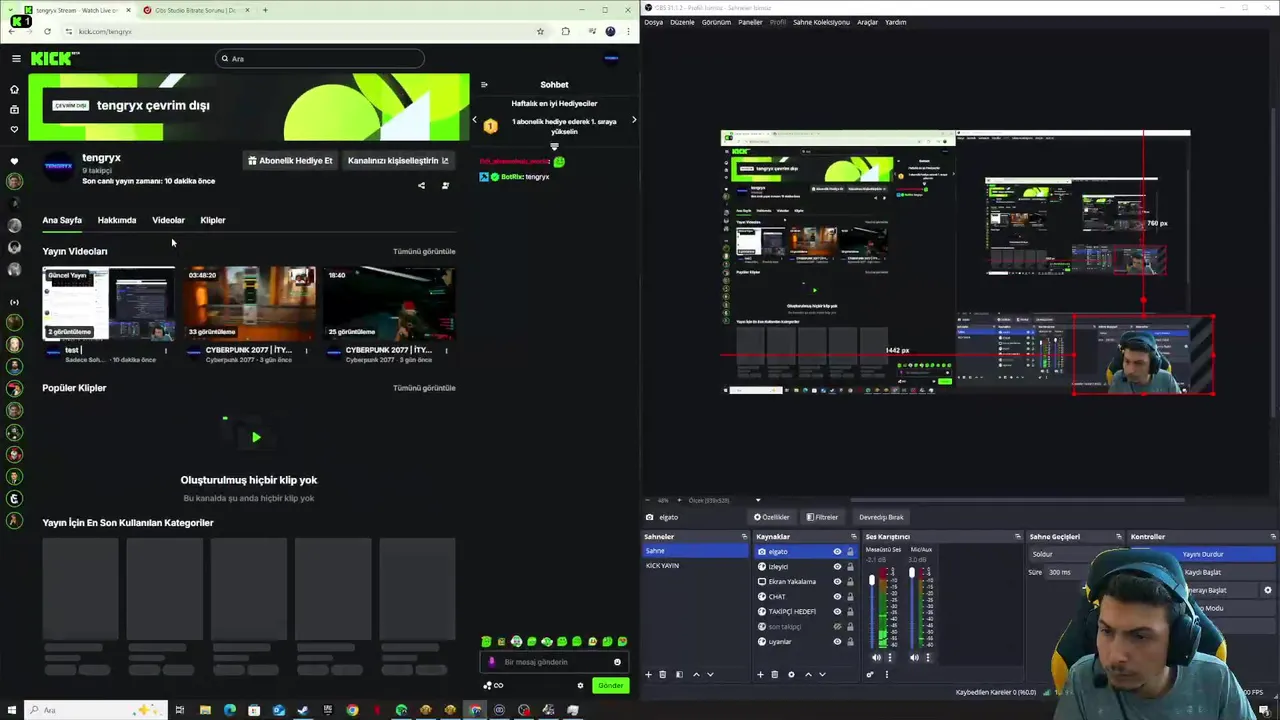The width and height of the screenshot is (1280, 720).
Task: Open source Özellikler button in OBS
Action: click(772, 517)
